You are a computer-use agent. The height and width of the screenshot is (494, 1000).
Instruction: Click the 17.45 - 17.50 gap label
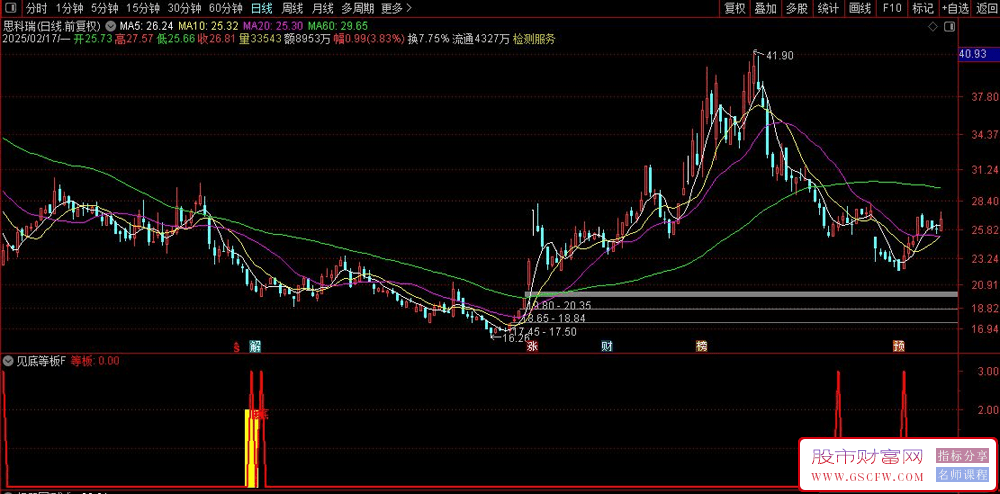(544, 331)
